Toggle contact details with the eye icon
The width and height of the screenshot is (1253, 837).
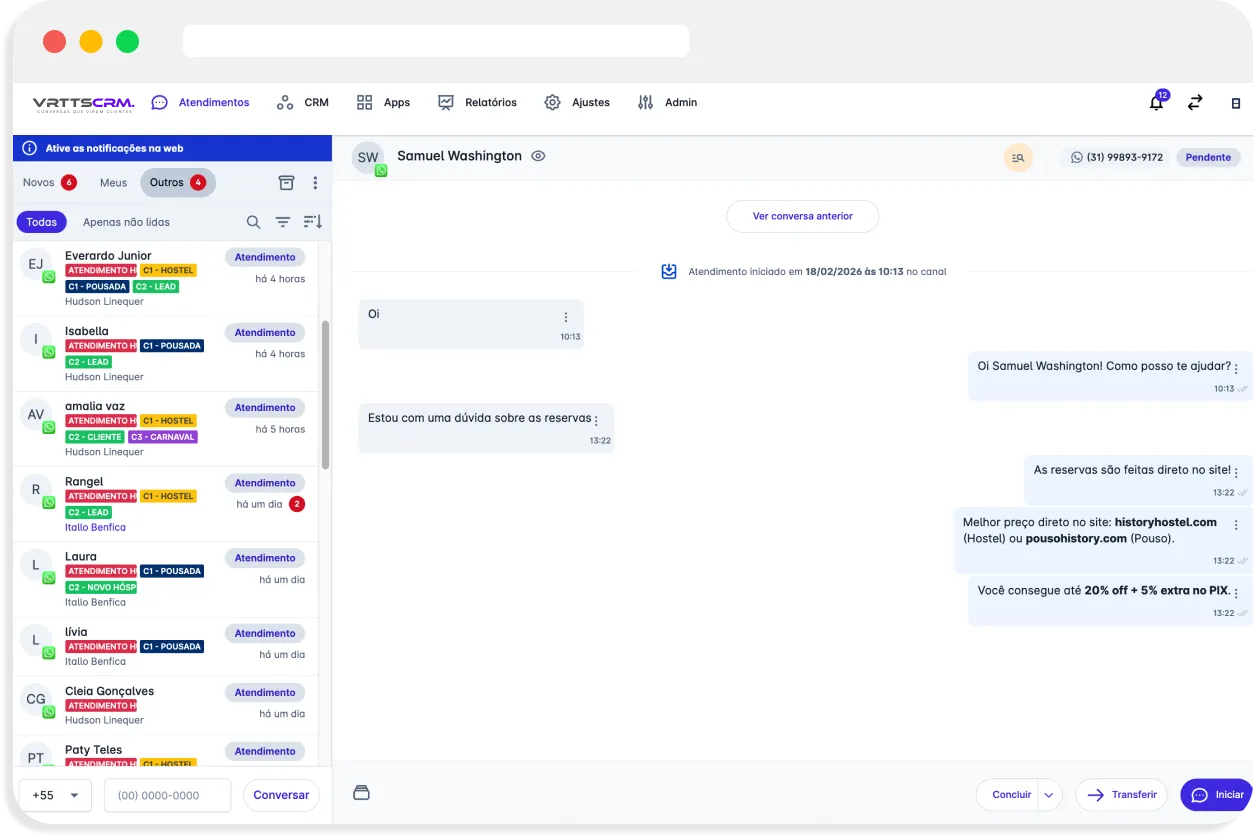538,156
